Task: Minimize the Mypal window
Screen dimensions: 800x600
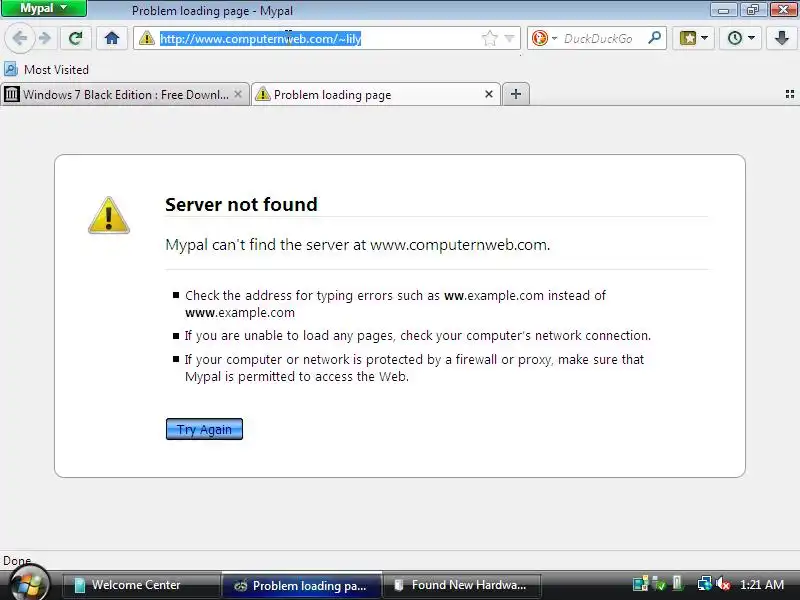Action: coord(723,9)
